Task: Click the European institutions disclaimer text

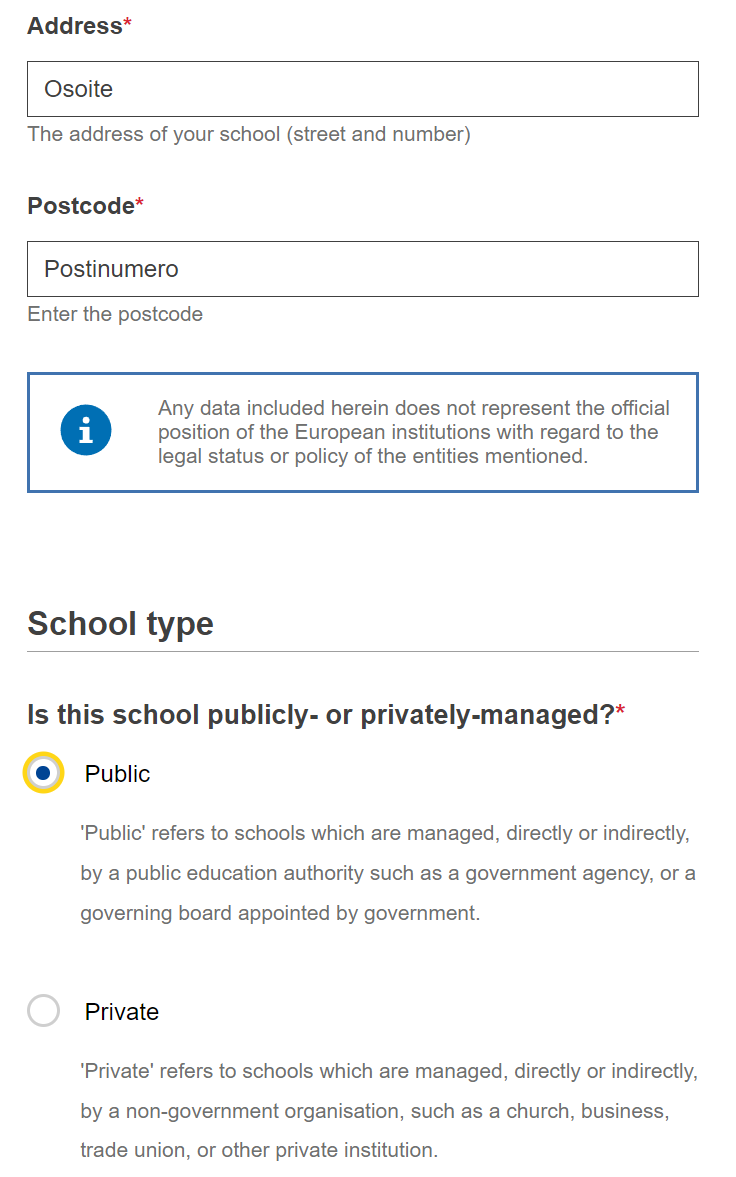Action: click(x=414, y=432)
